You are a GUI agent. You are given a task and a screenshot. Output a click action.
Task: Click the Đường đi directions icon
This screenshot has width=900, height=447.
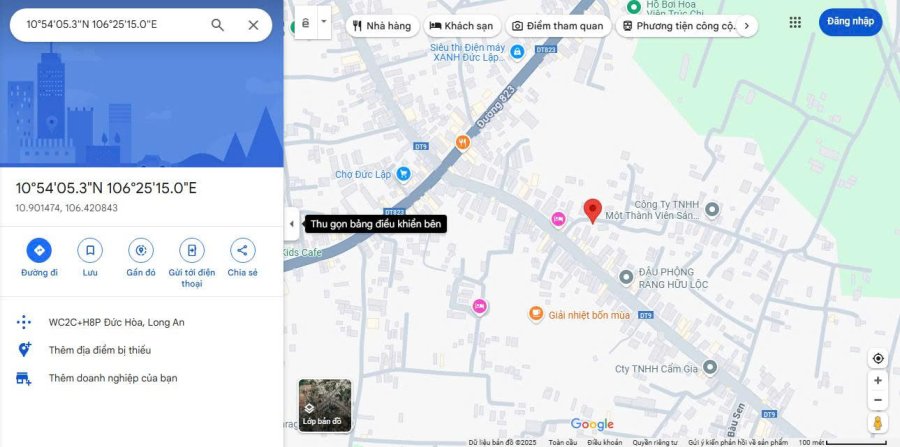point(39,250)
